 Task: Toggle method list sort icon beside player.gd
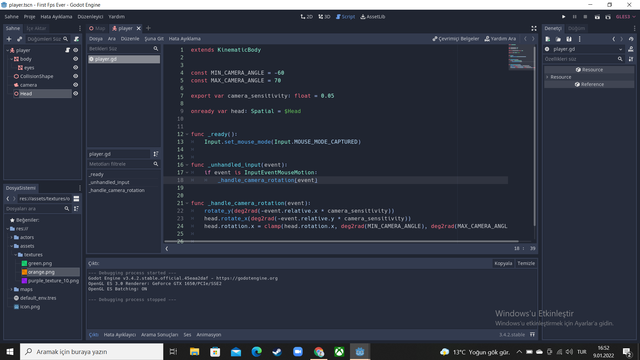tap(156, 154)
